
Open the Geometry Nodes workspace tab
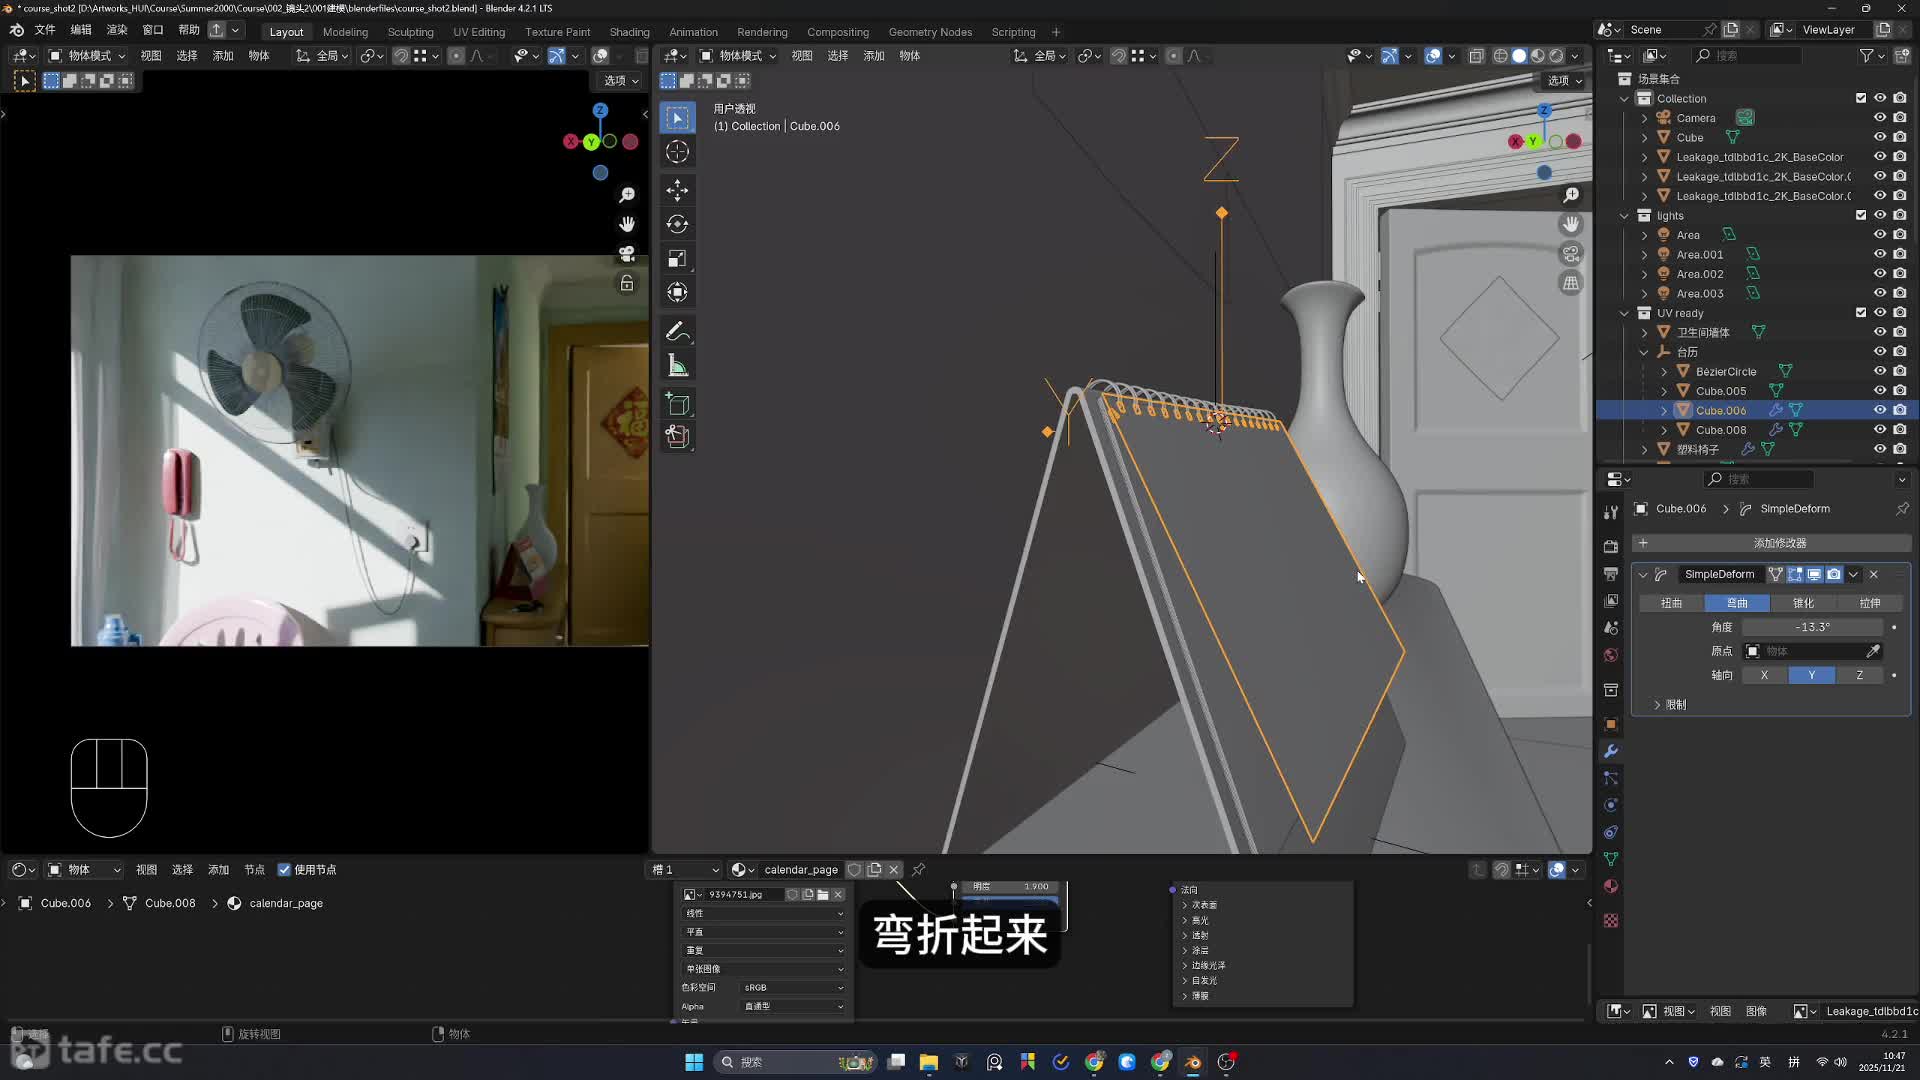click(929, 32)
